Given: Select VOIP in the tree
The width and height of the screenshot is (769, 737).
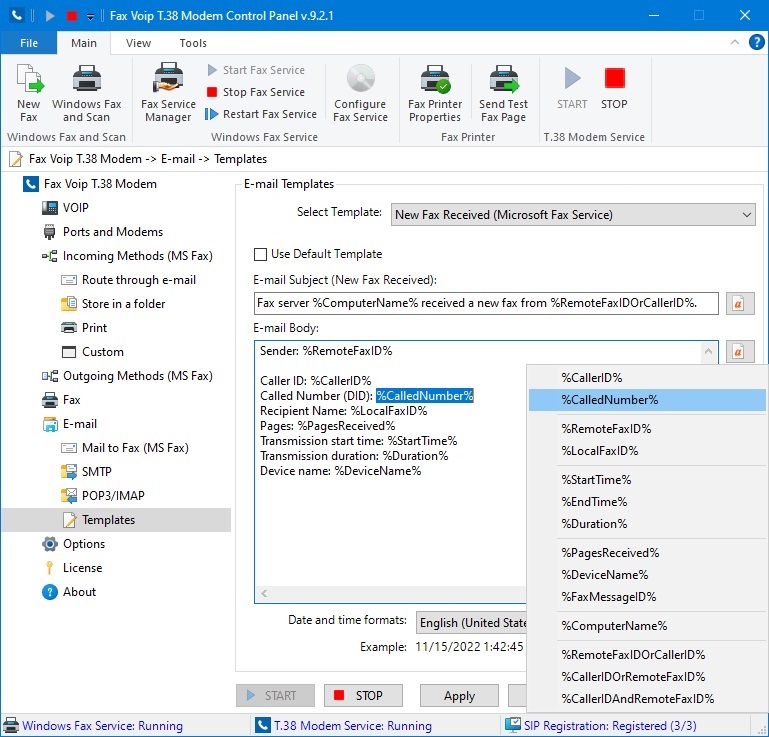Looking at the screenshot, I should coord(65,208).
